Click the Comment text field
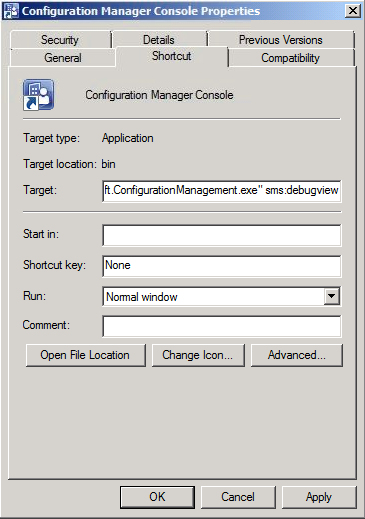Viewport: 365px width, 519px height. pos(222,326)
